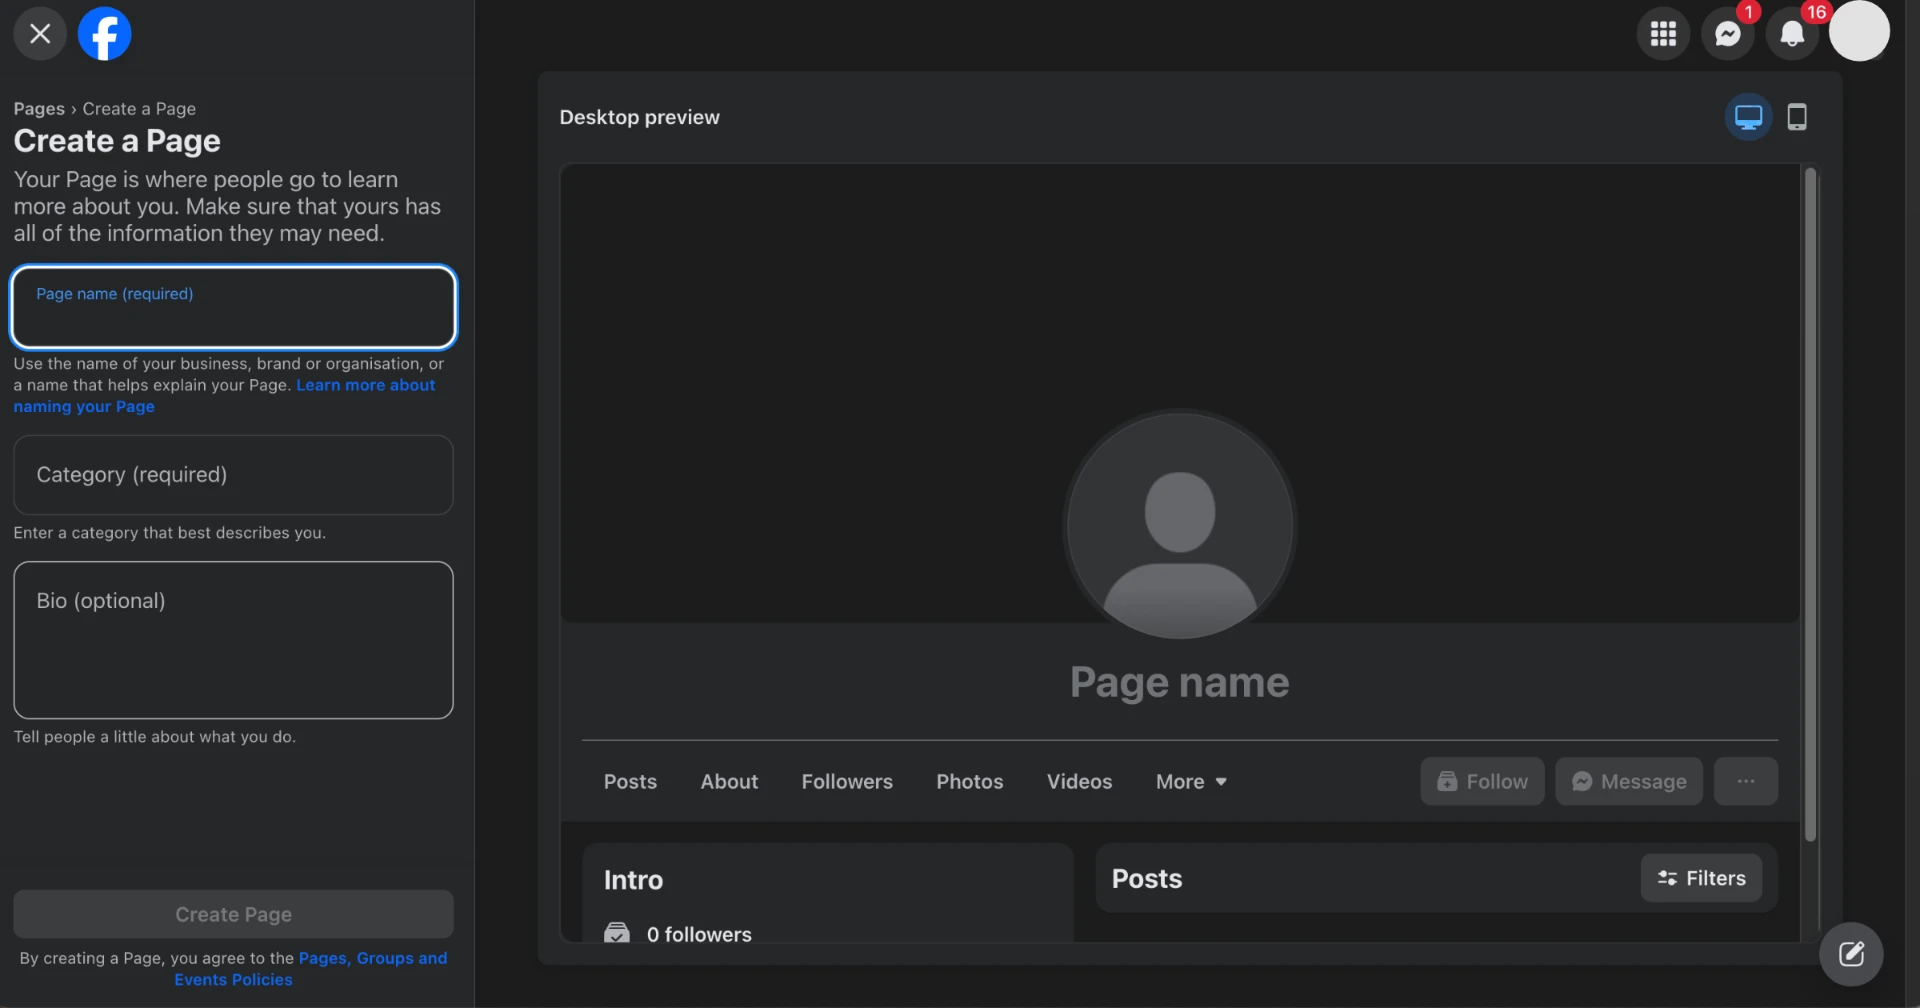1920x1008 pixels.
Task: Click the preview scrollbar
Action: click(x=1810, y=505)
